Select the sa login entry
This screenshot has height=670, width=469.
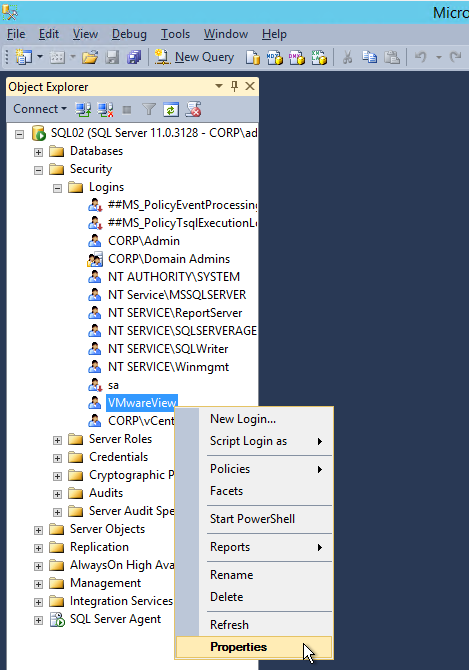pyautogui.click(x=113, y=385)
